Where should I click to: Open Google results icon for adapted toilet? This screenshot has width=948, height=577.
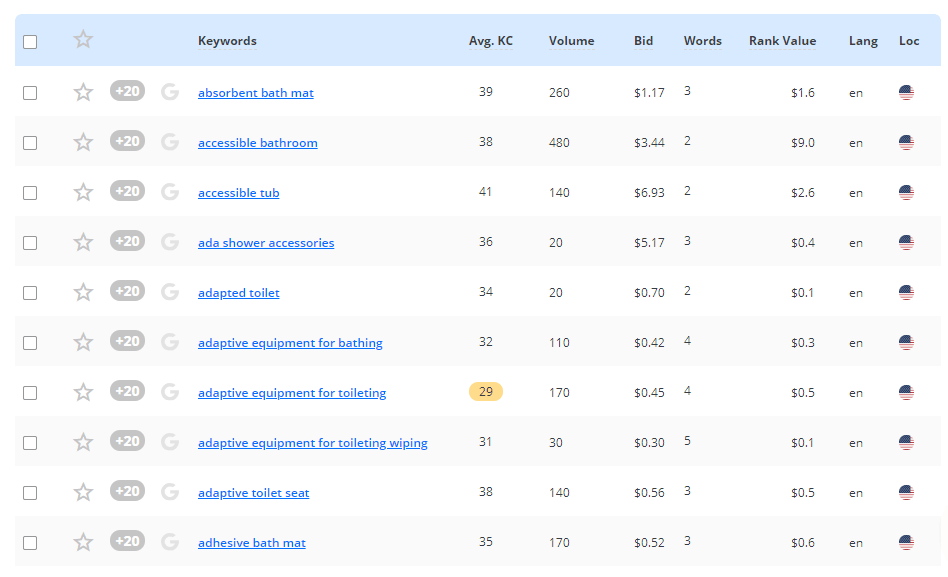(x=170, y=292)
